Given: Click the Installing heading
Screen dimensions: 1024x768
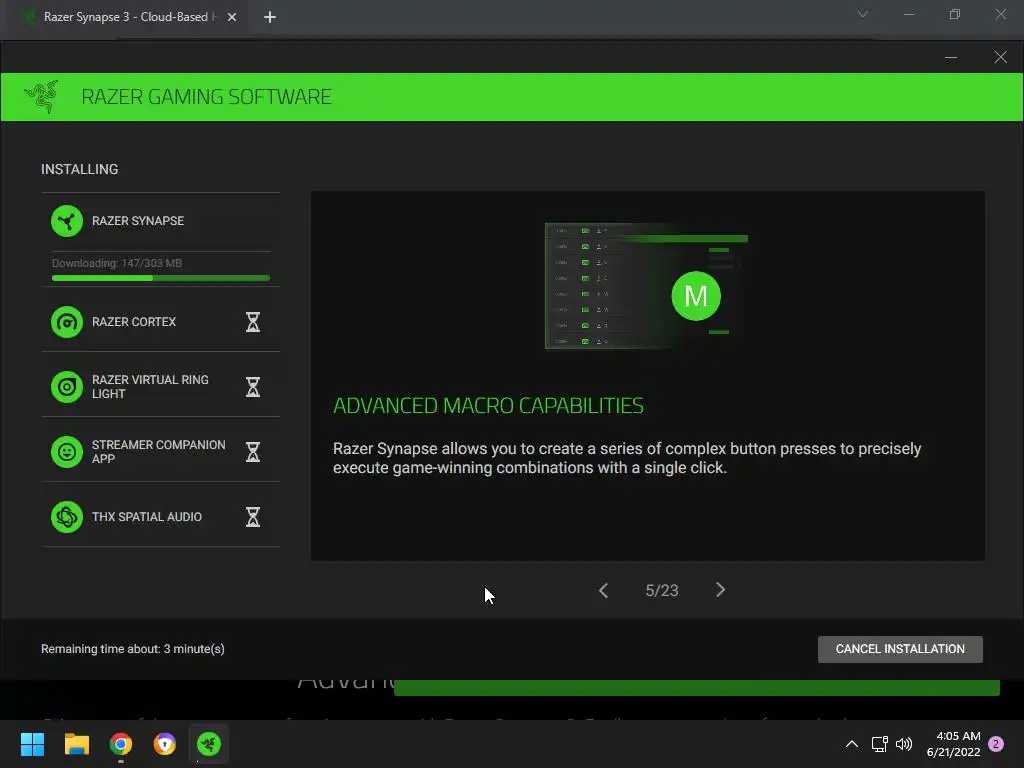Looking at the screenshot, I should pyautogui.click(x=80, y=169).
